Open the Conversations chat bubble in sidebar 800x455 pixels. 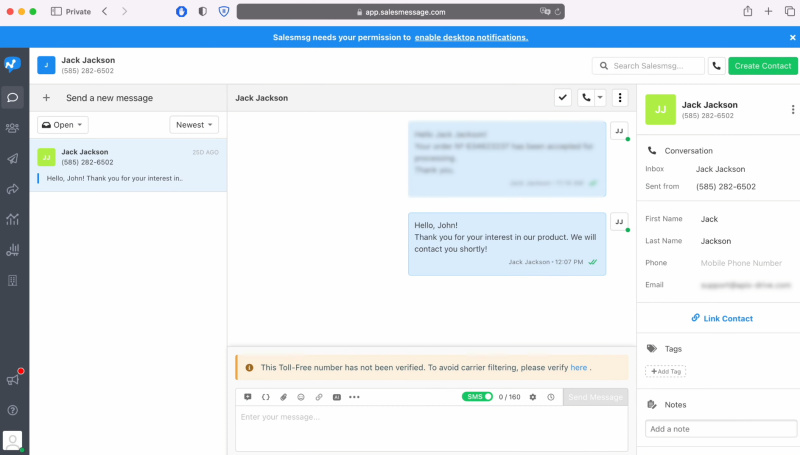coord(13,97)
